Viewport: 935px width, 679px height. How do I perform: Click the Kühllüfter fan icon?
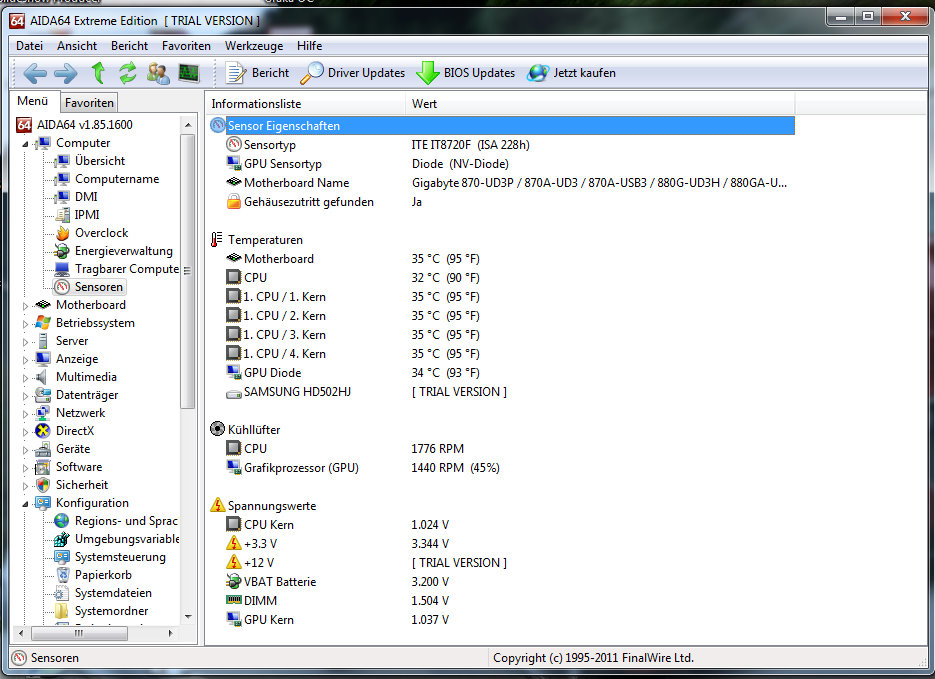click(x=218, y=429)
